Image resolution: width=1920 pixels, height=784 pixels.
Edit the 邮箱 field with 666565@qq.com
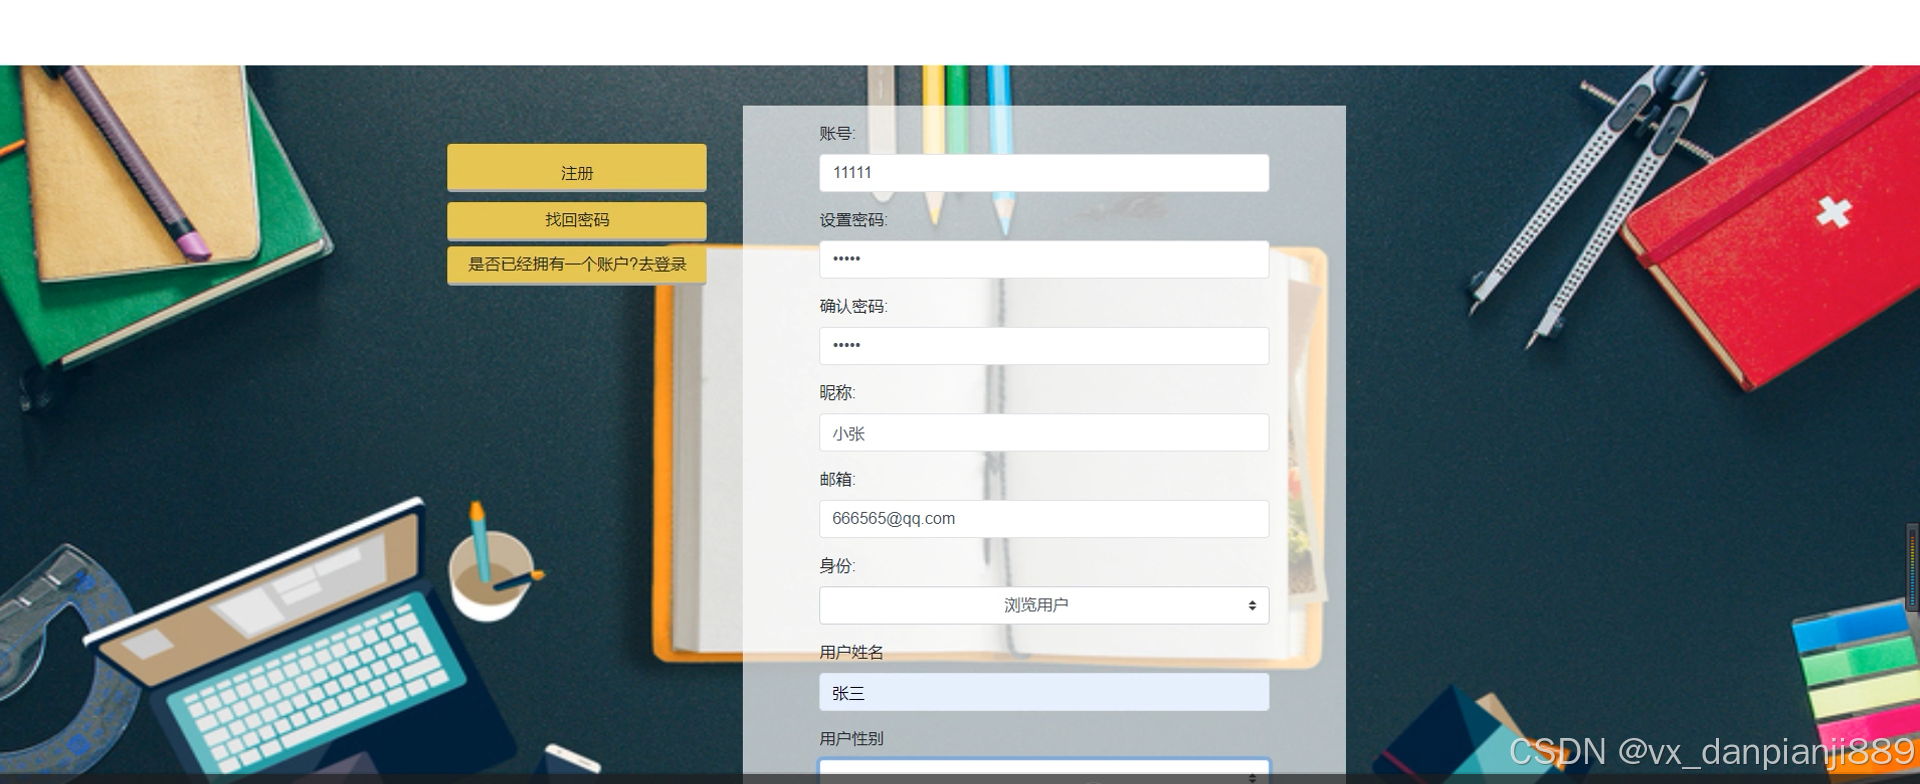click(1044, 519)
